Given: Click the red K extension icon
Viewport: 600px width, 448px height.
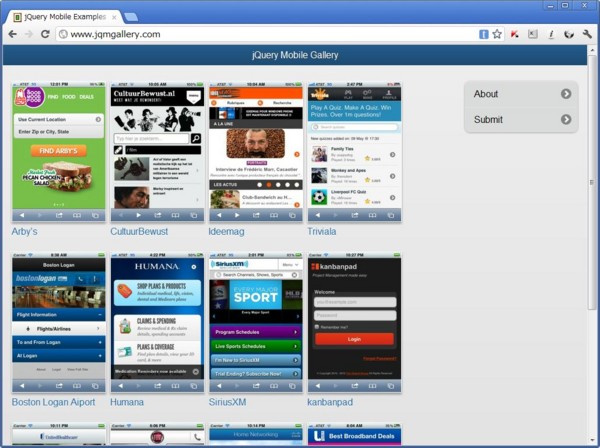Looking at the screenshot, I should [515, 34].
